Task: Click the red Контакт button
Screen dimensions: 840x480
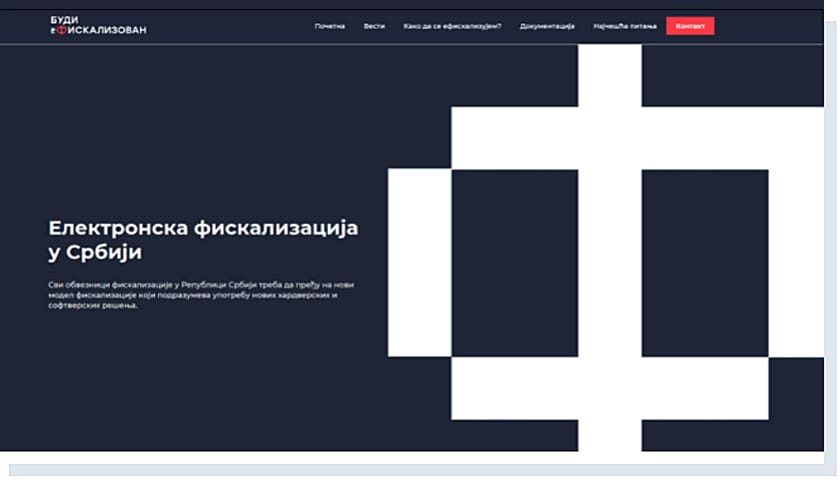Action: (x=690, y=26)
